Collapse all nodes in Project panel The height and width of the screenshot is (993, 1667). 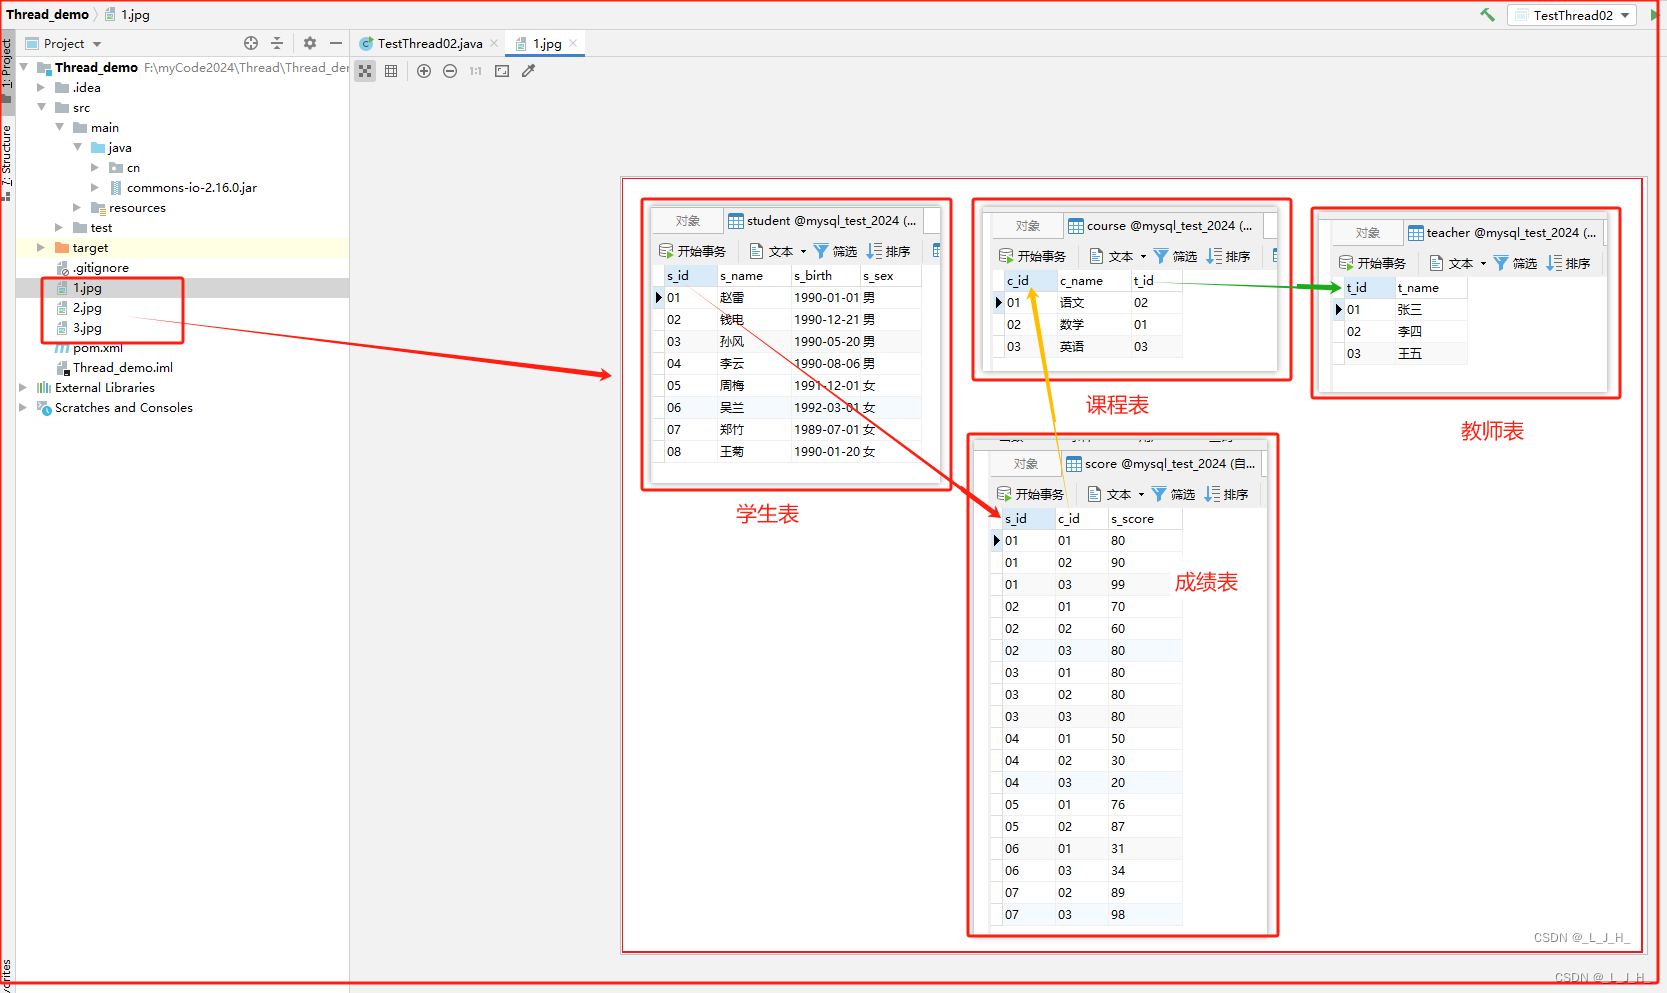(277, 43)
